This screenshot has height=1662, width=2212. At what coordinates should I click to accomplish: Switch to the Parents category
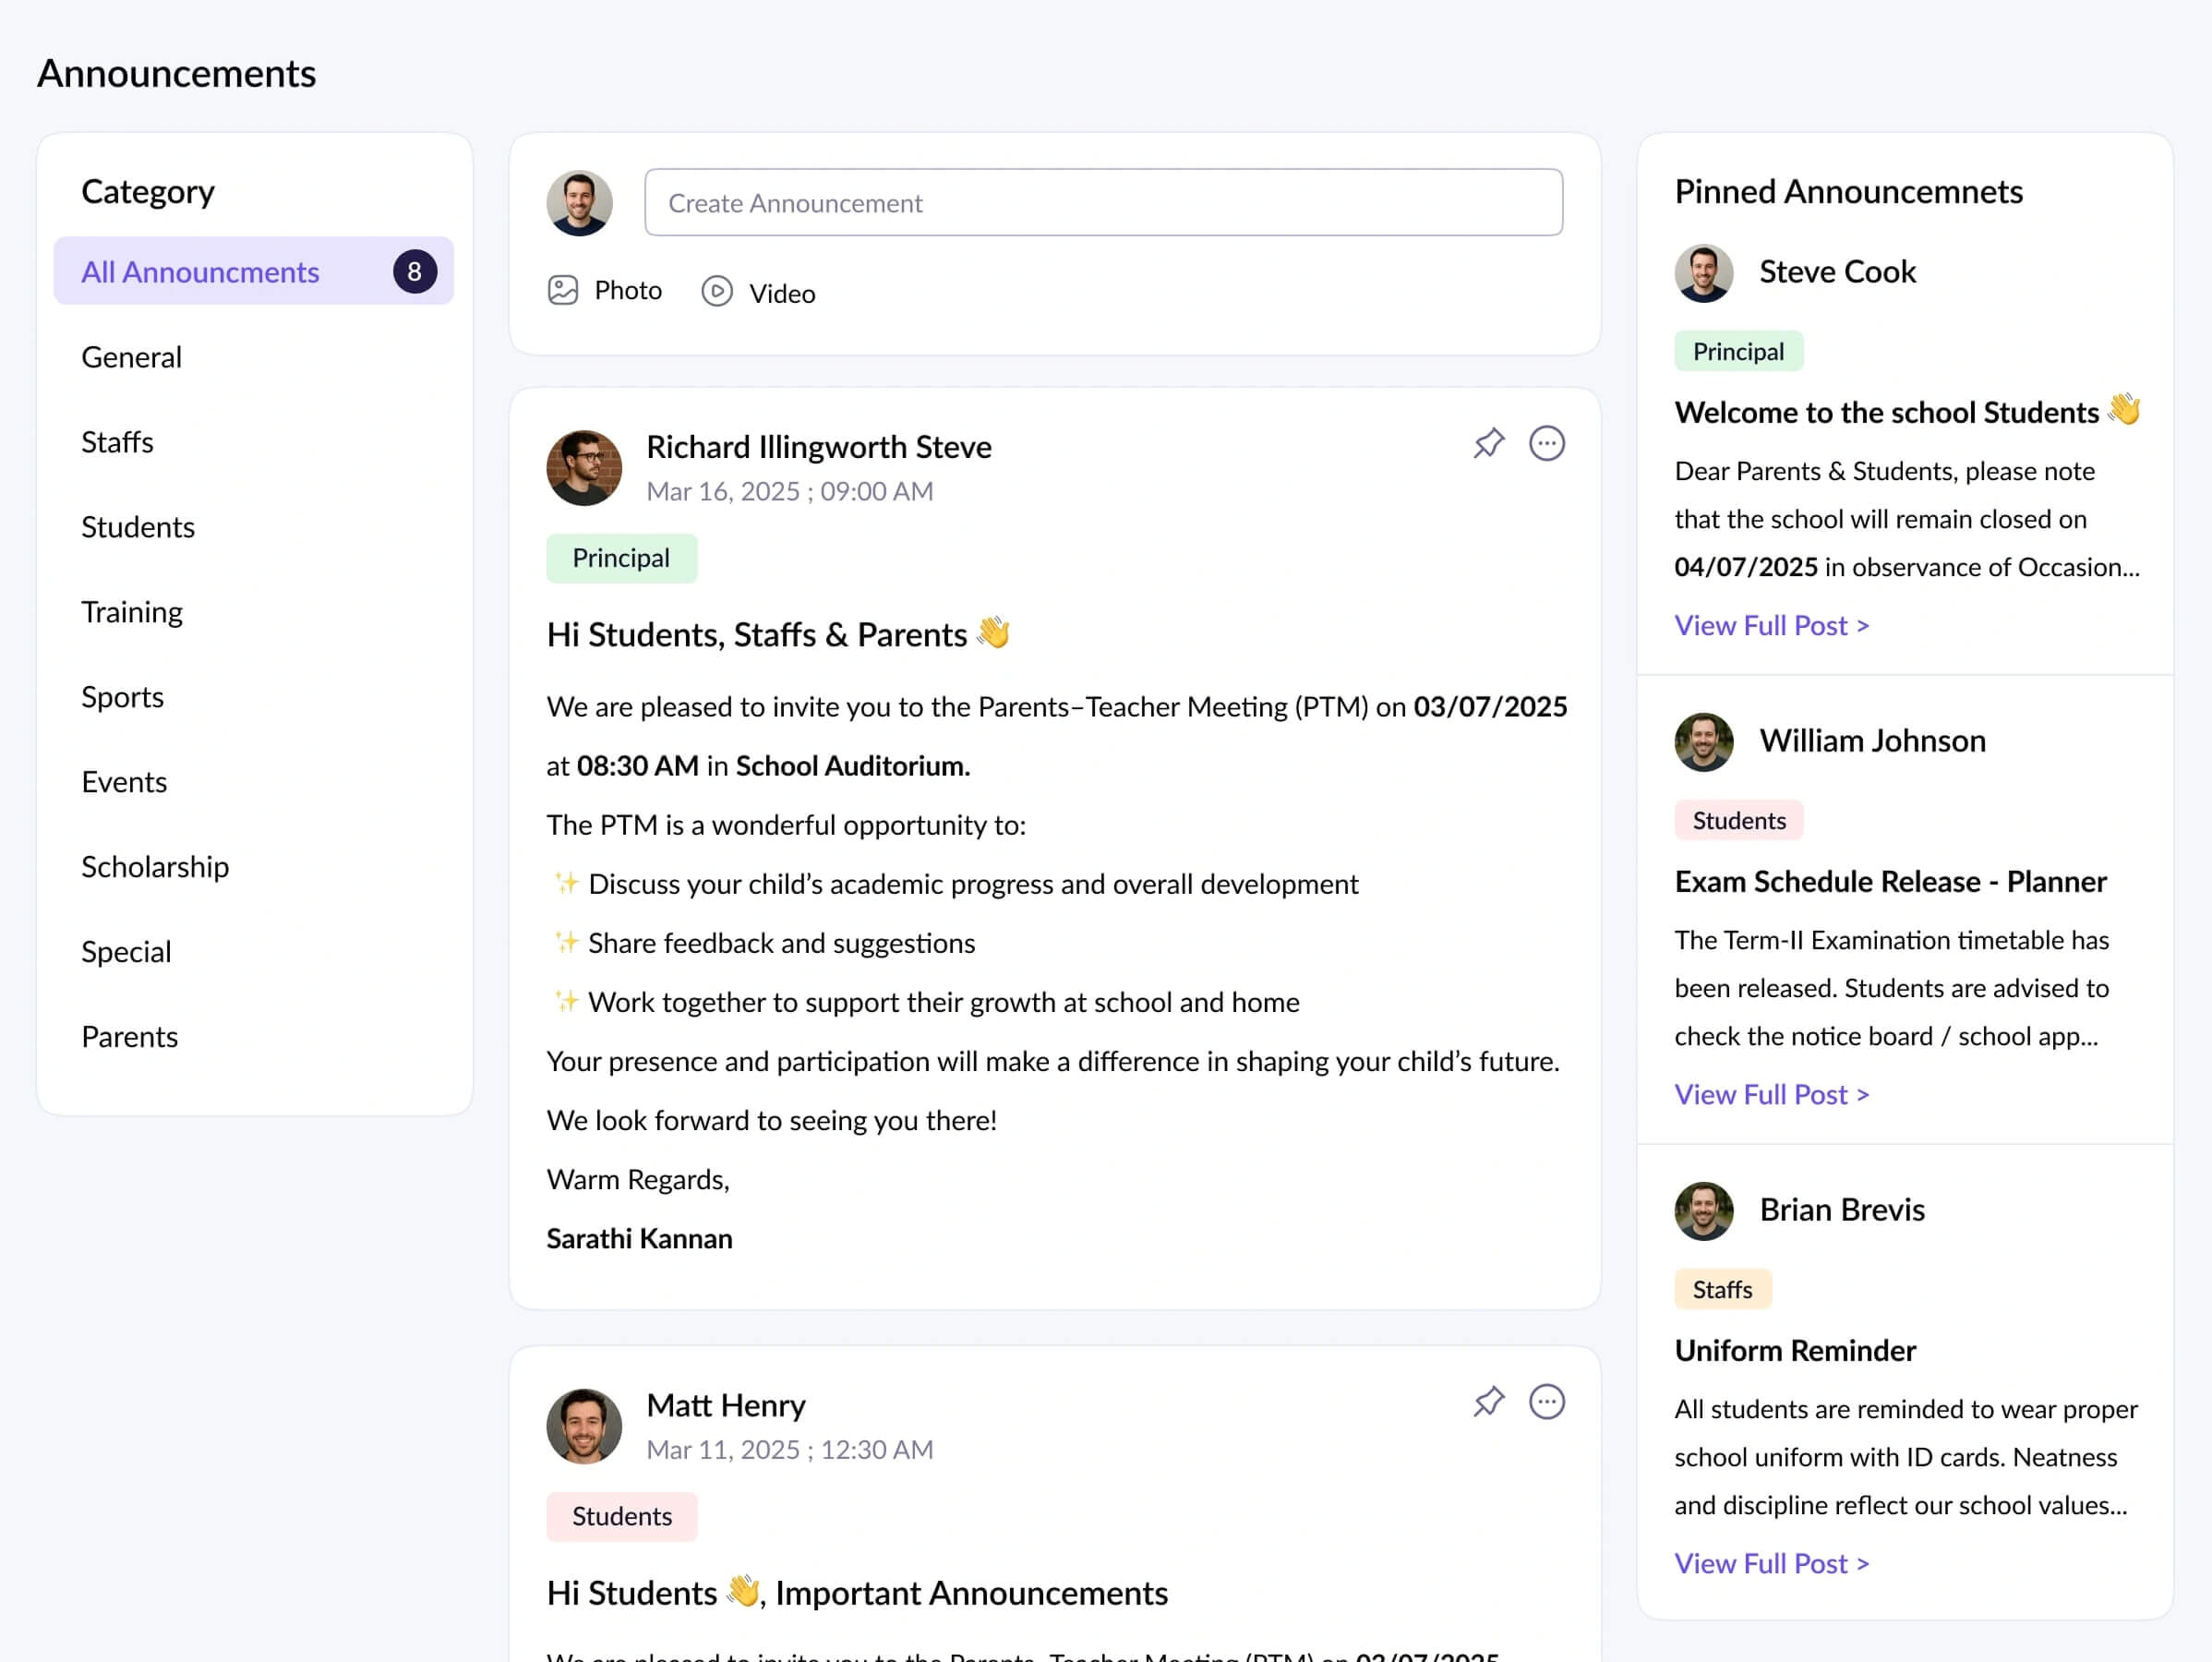[x=129, y=1036]
